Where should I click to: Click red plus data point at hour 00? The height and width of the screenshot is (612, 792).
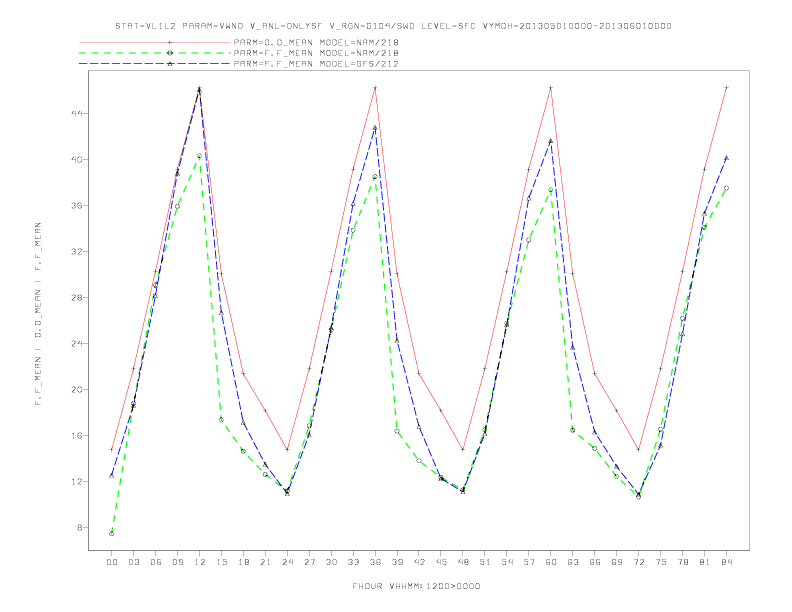click(x=112, y=449)
